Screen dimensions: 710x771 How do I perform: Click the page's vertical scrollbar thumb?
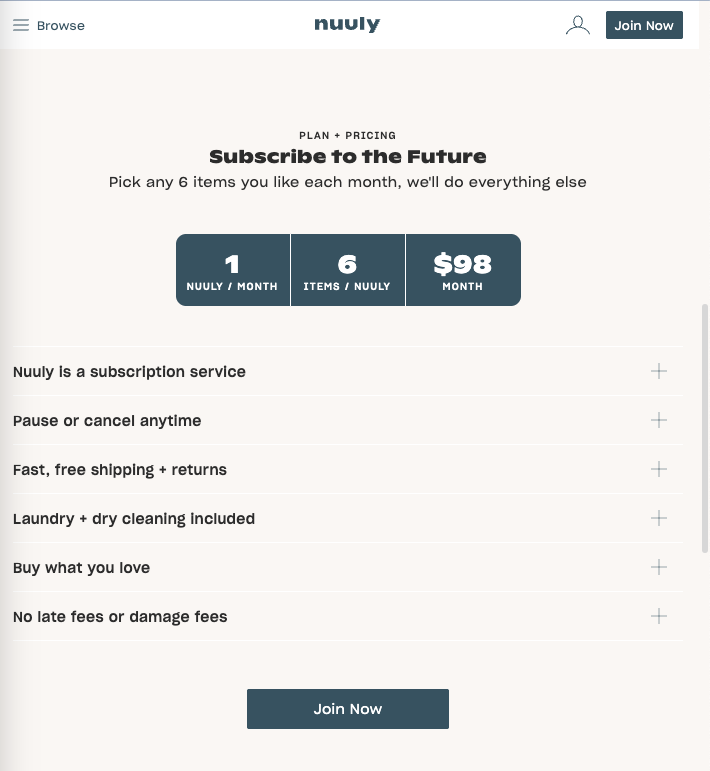[705, 429]
